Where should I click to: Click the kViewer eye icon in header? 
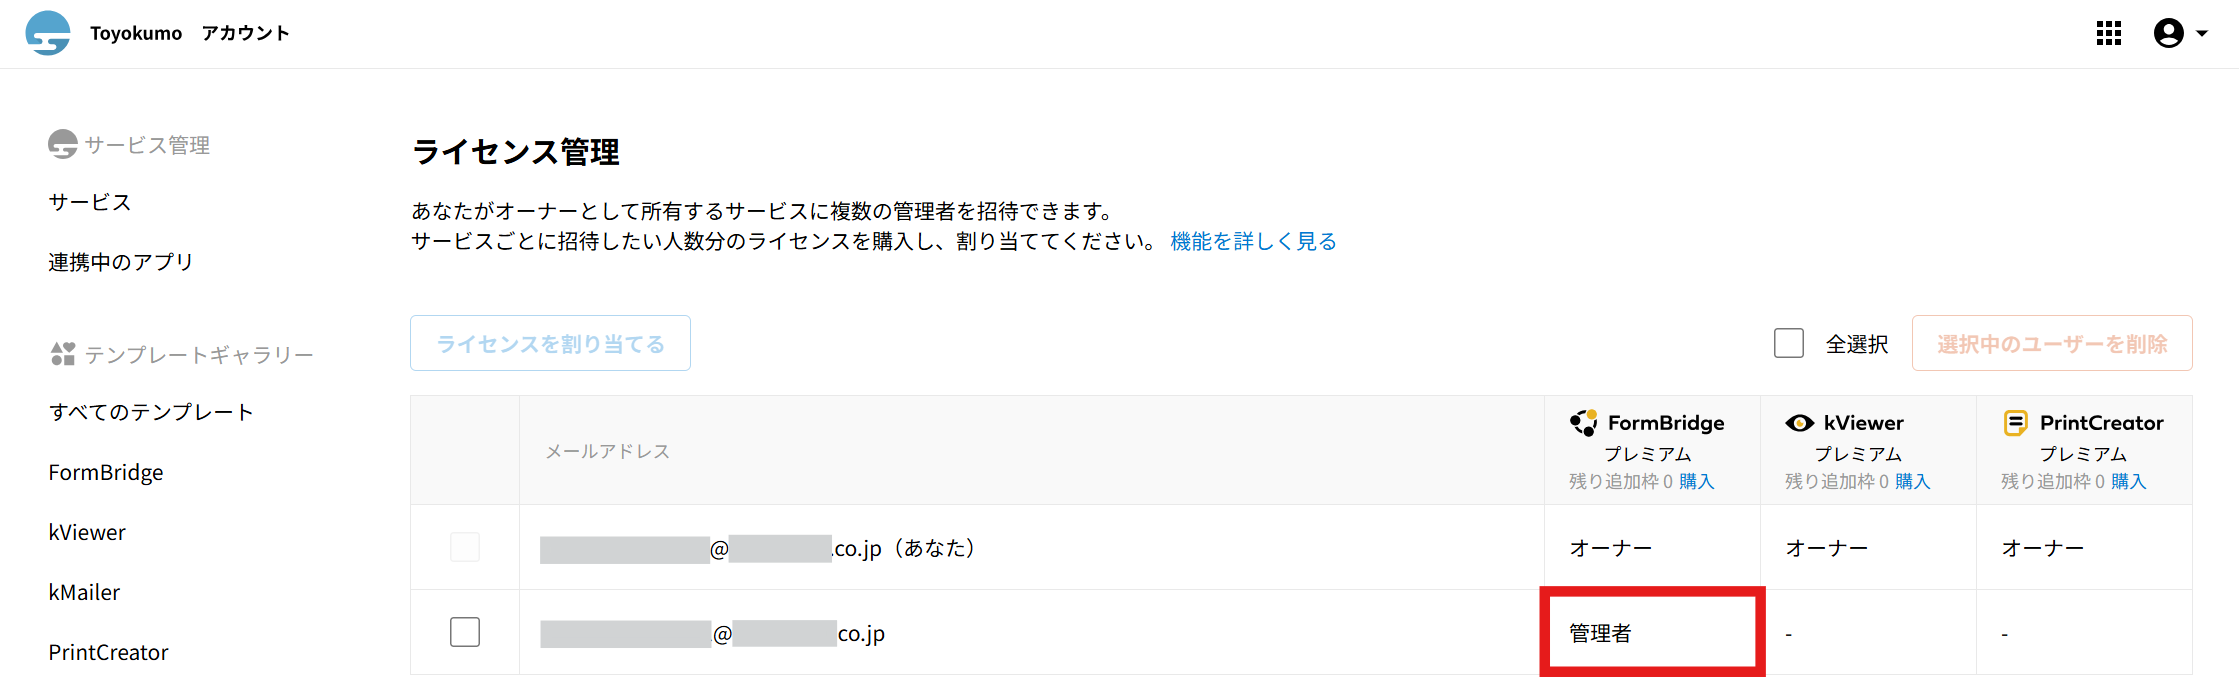(1799, 423)
